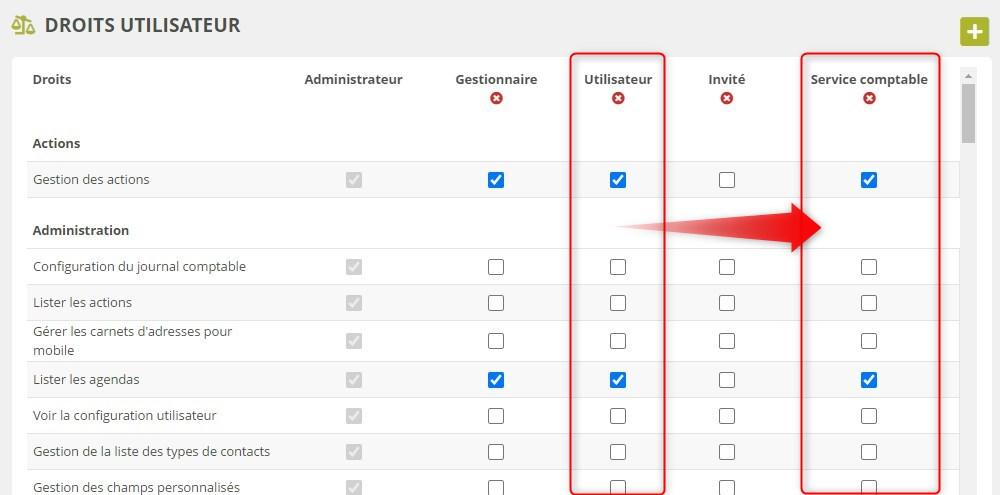Click the Administrateur column header
The width and height of the screenshot is (1000, 495).
(353, 79)
